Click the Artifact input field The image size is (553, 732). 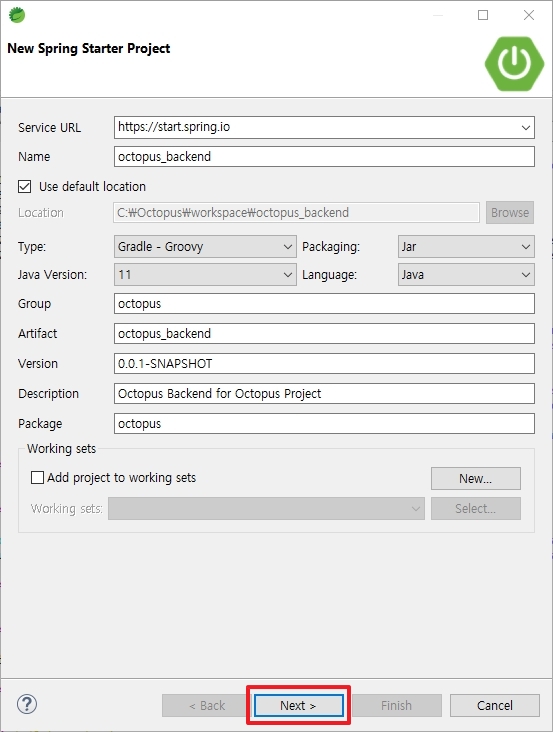click(324, 334)
